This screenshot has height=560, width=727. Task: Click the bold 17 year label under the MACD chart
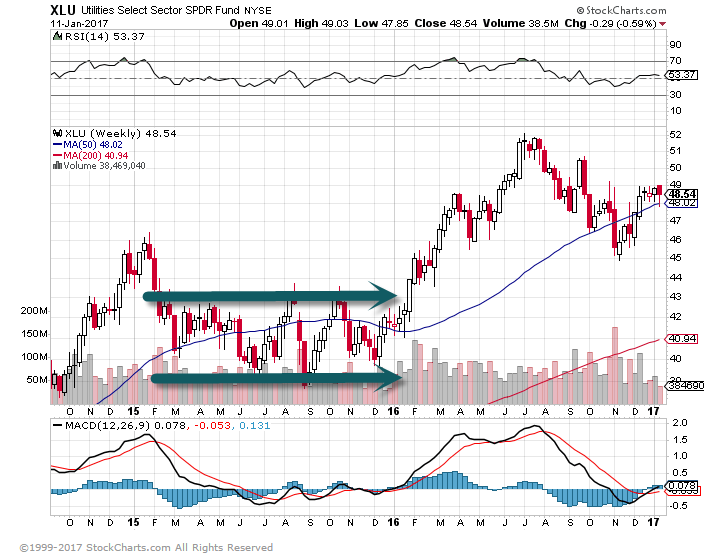tap(653, 522)
